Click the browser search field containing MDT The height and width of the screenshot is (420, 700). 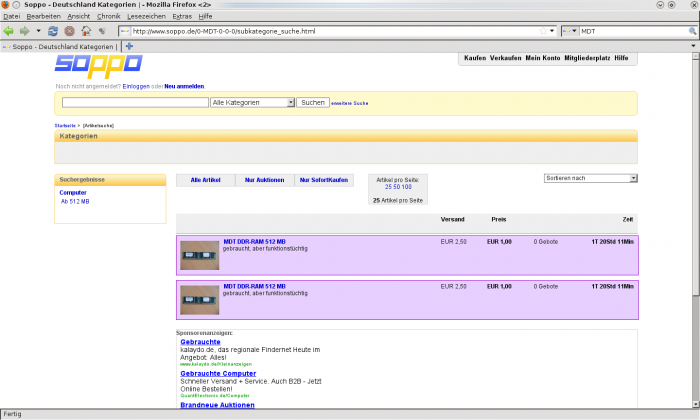pyautogui.click(x=633, y=31)
